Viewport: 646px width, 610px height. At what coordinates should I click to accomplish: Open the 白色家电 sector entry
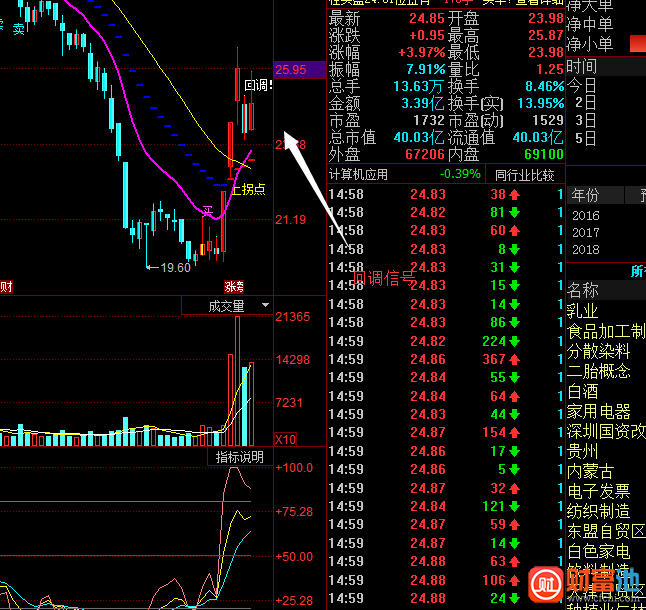(x=598, y=552)
